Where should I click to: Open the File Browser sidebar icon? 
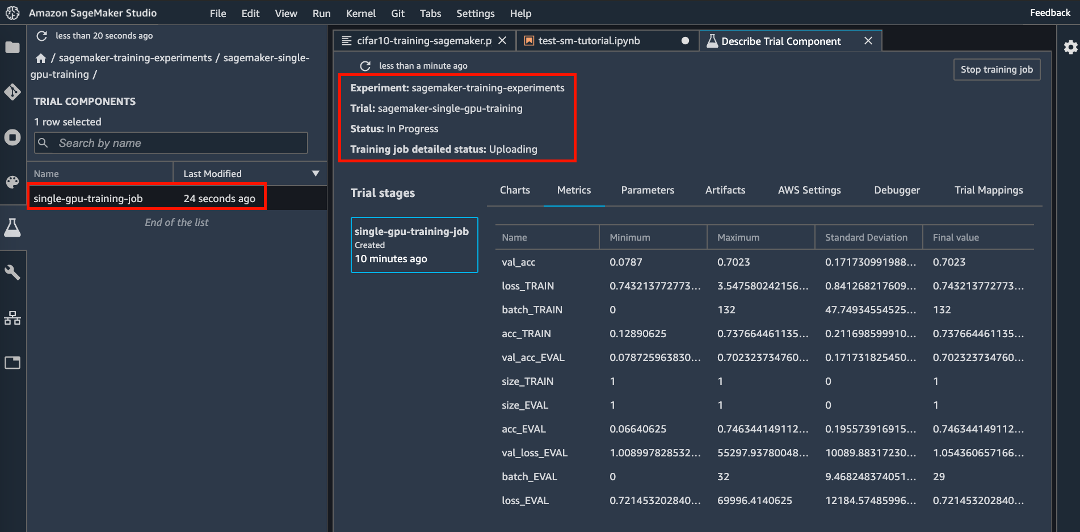click(12, 47)
